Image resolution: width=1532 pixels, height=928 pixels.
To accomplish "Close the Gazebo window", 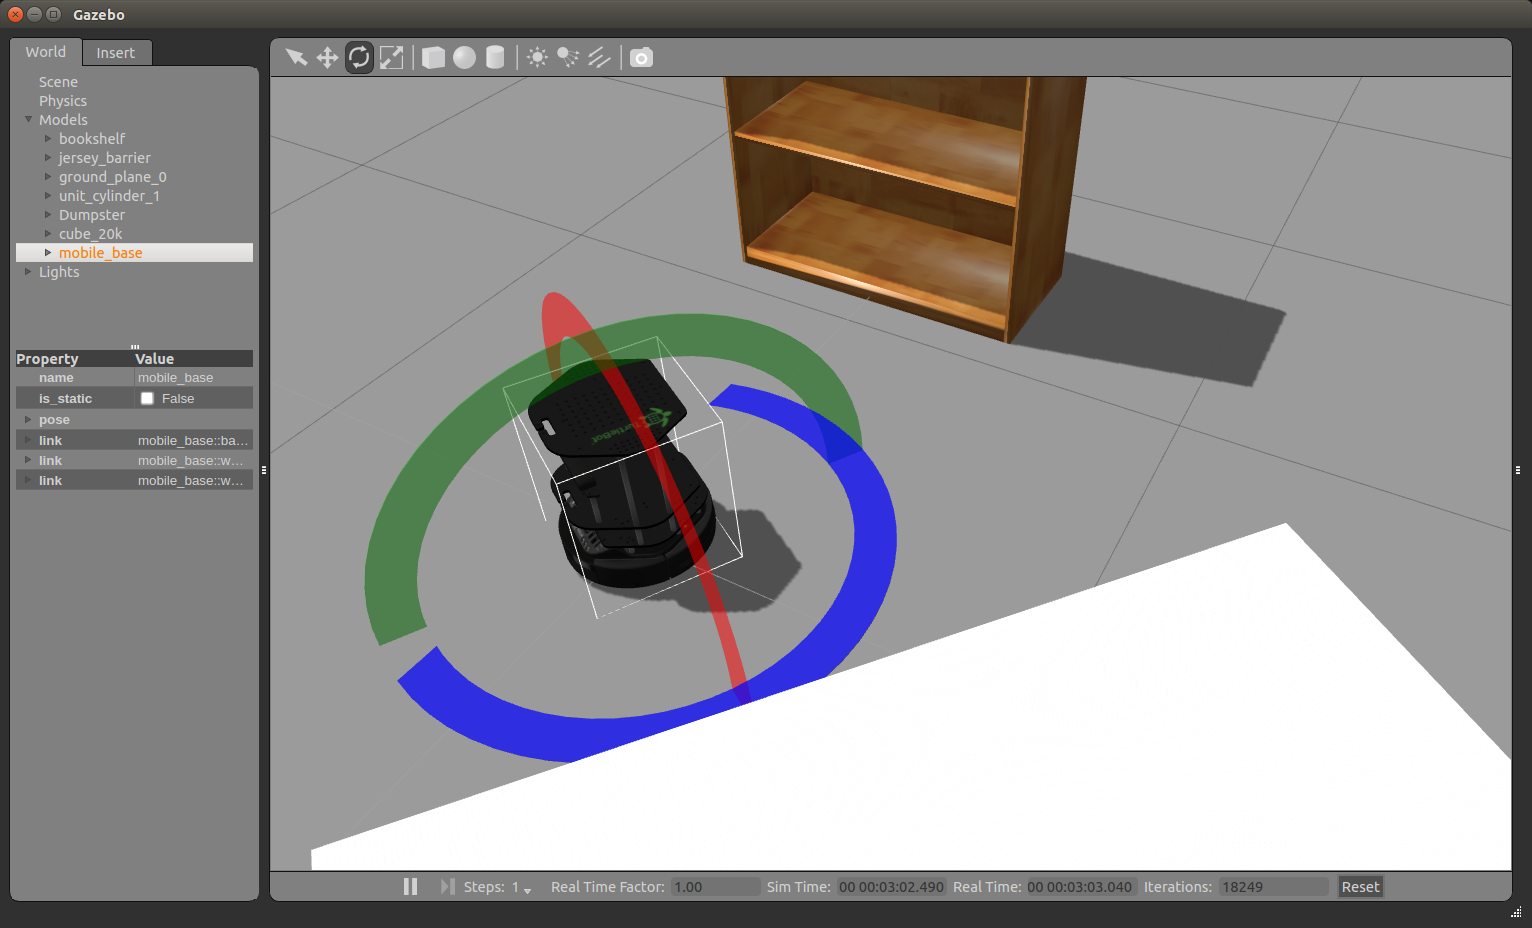I will (x=15, y=14).
